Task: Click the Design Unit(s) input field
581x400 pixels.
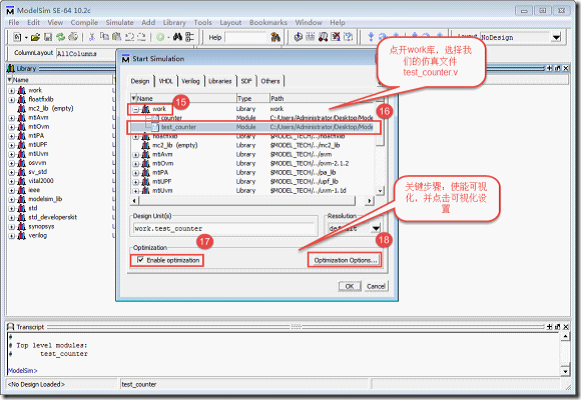Action: (x=225, y=229)
